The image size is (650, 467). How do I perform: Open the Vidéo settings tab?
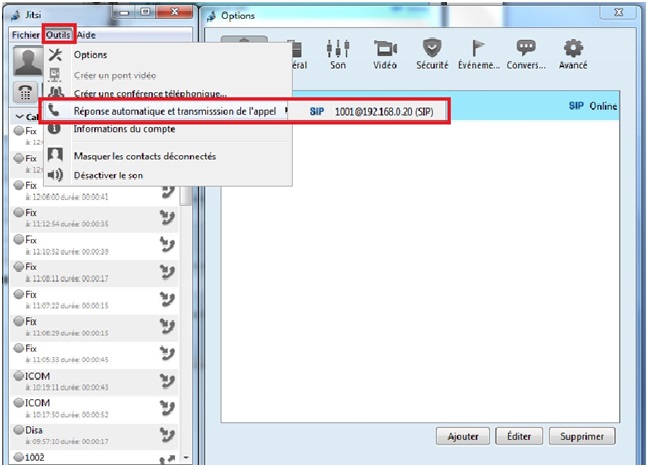click(x=385, y=53)
